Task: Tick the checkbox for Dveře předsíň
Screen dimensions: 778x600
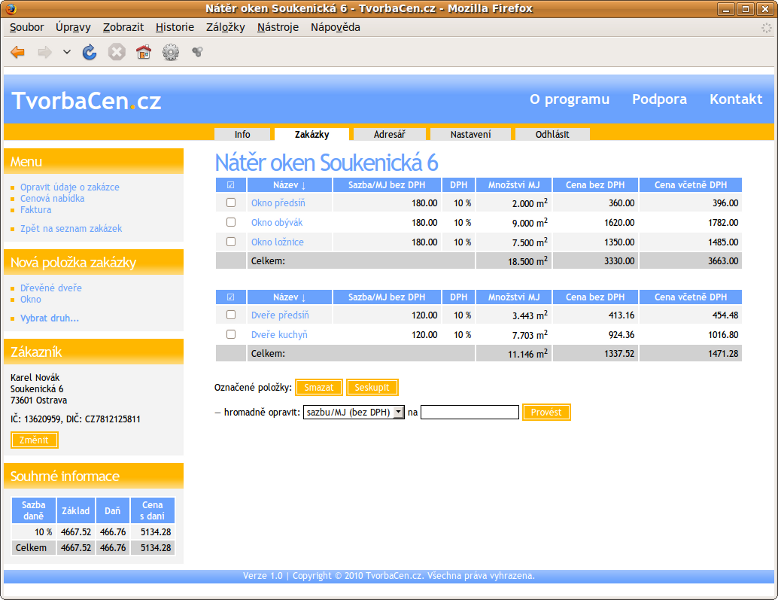Action: click(x=231, y=315)
